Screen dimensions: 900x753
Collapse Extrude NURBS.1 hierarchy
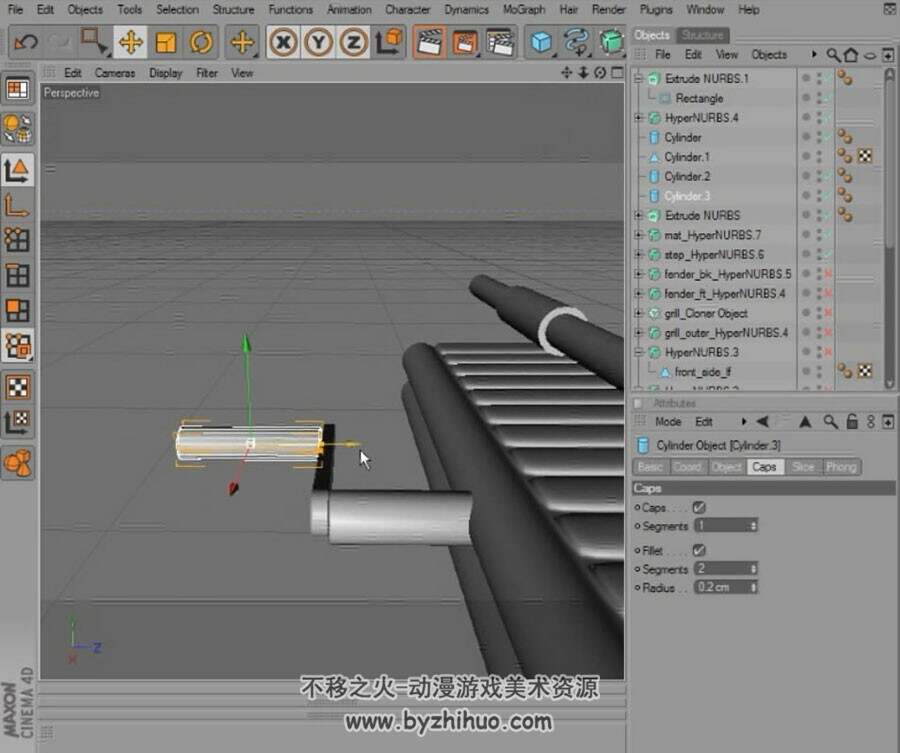point(638,79)
